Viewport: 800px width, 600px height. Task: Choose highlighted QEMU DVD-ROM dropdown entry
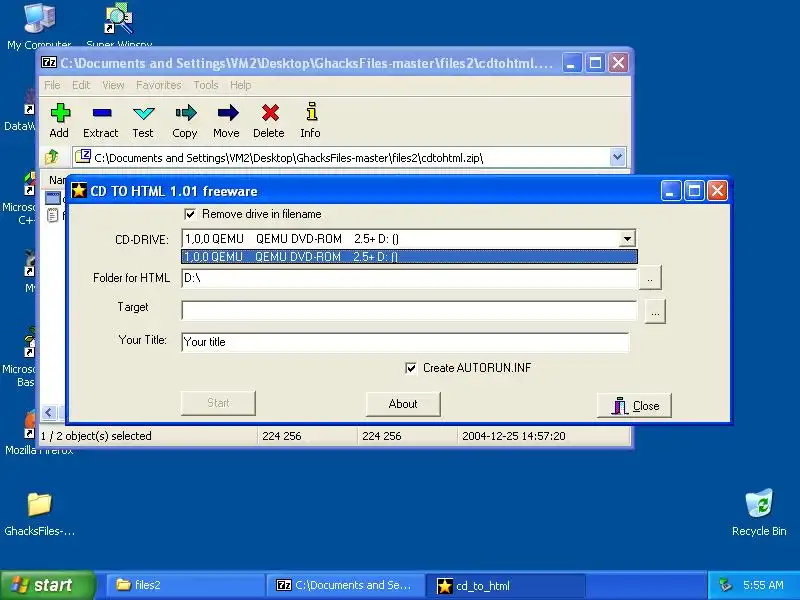point(409,257)
